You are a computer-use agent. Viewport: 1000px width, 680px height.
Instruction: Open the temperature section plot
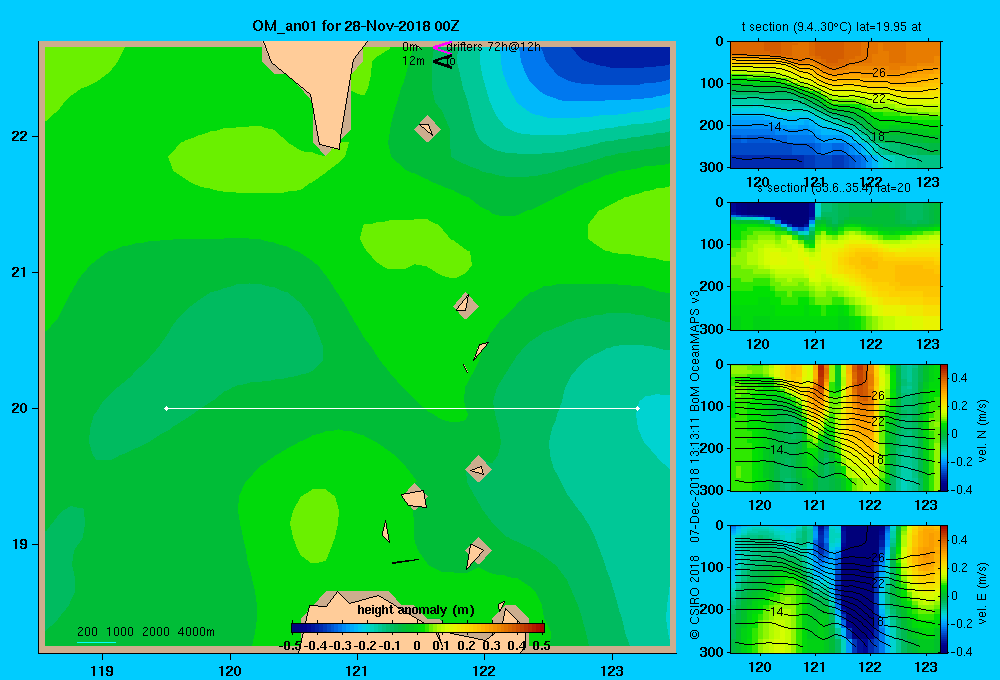835,105
